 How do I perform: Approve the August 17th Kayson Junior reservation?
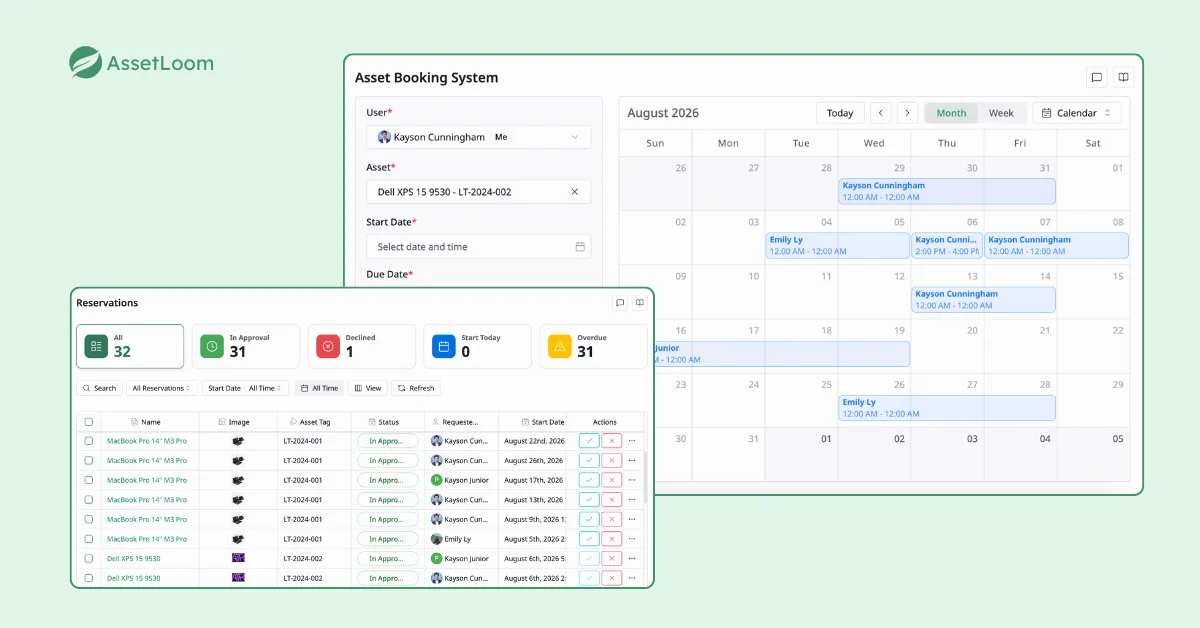coord(589,480)
